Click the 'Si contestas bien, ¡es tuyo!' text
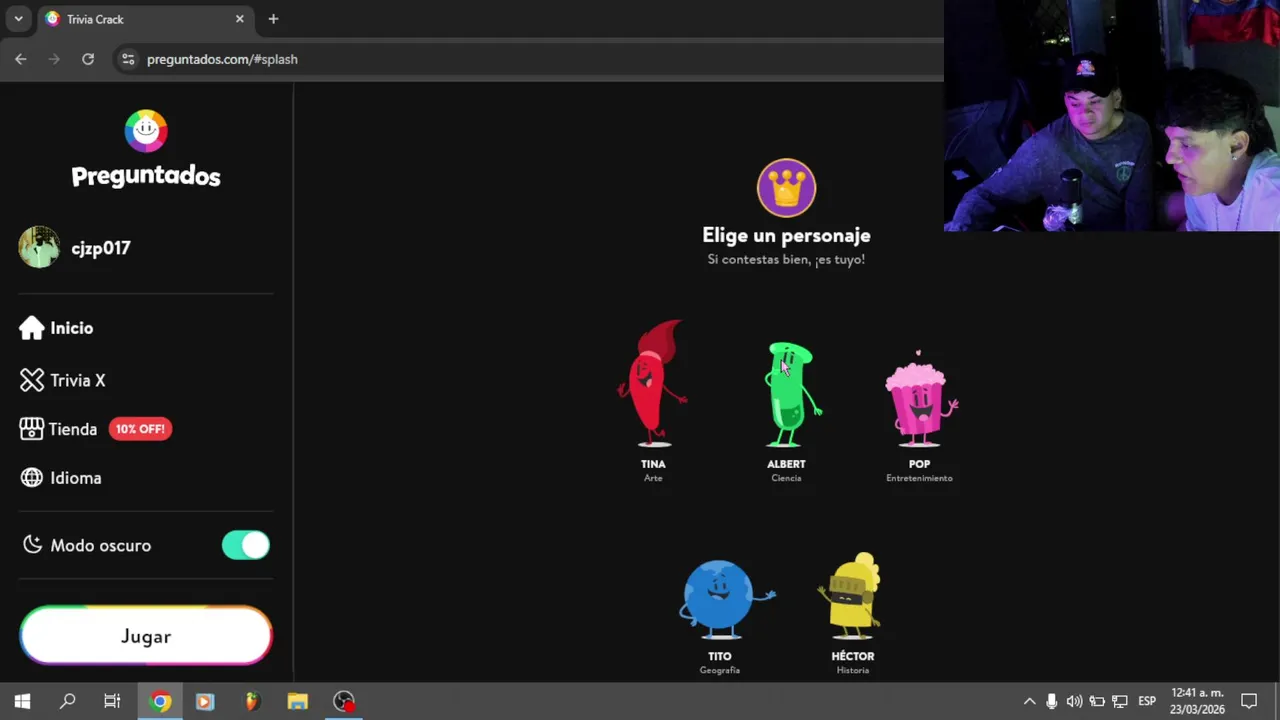Image resolution: width=1280 pixels, height=720 pixels. [786, 259]
